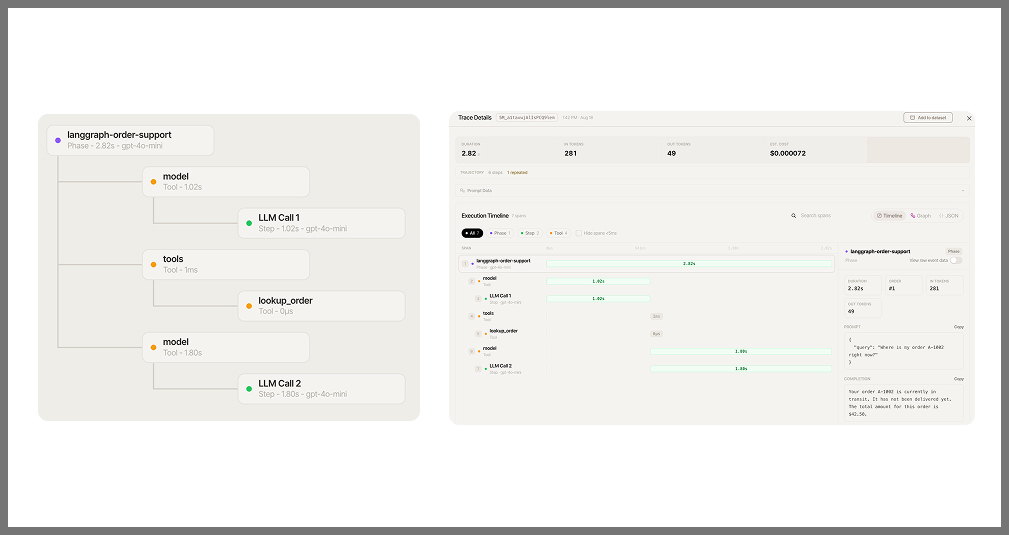Screen dimensions: 1009x535
Task: Check the Hide spans under 5ms checkbox
Action: pyautogui.click(x=579, y=233)
